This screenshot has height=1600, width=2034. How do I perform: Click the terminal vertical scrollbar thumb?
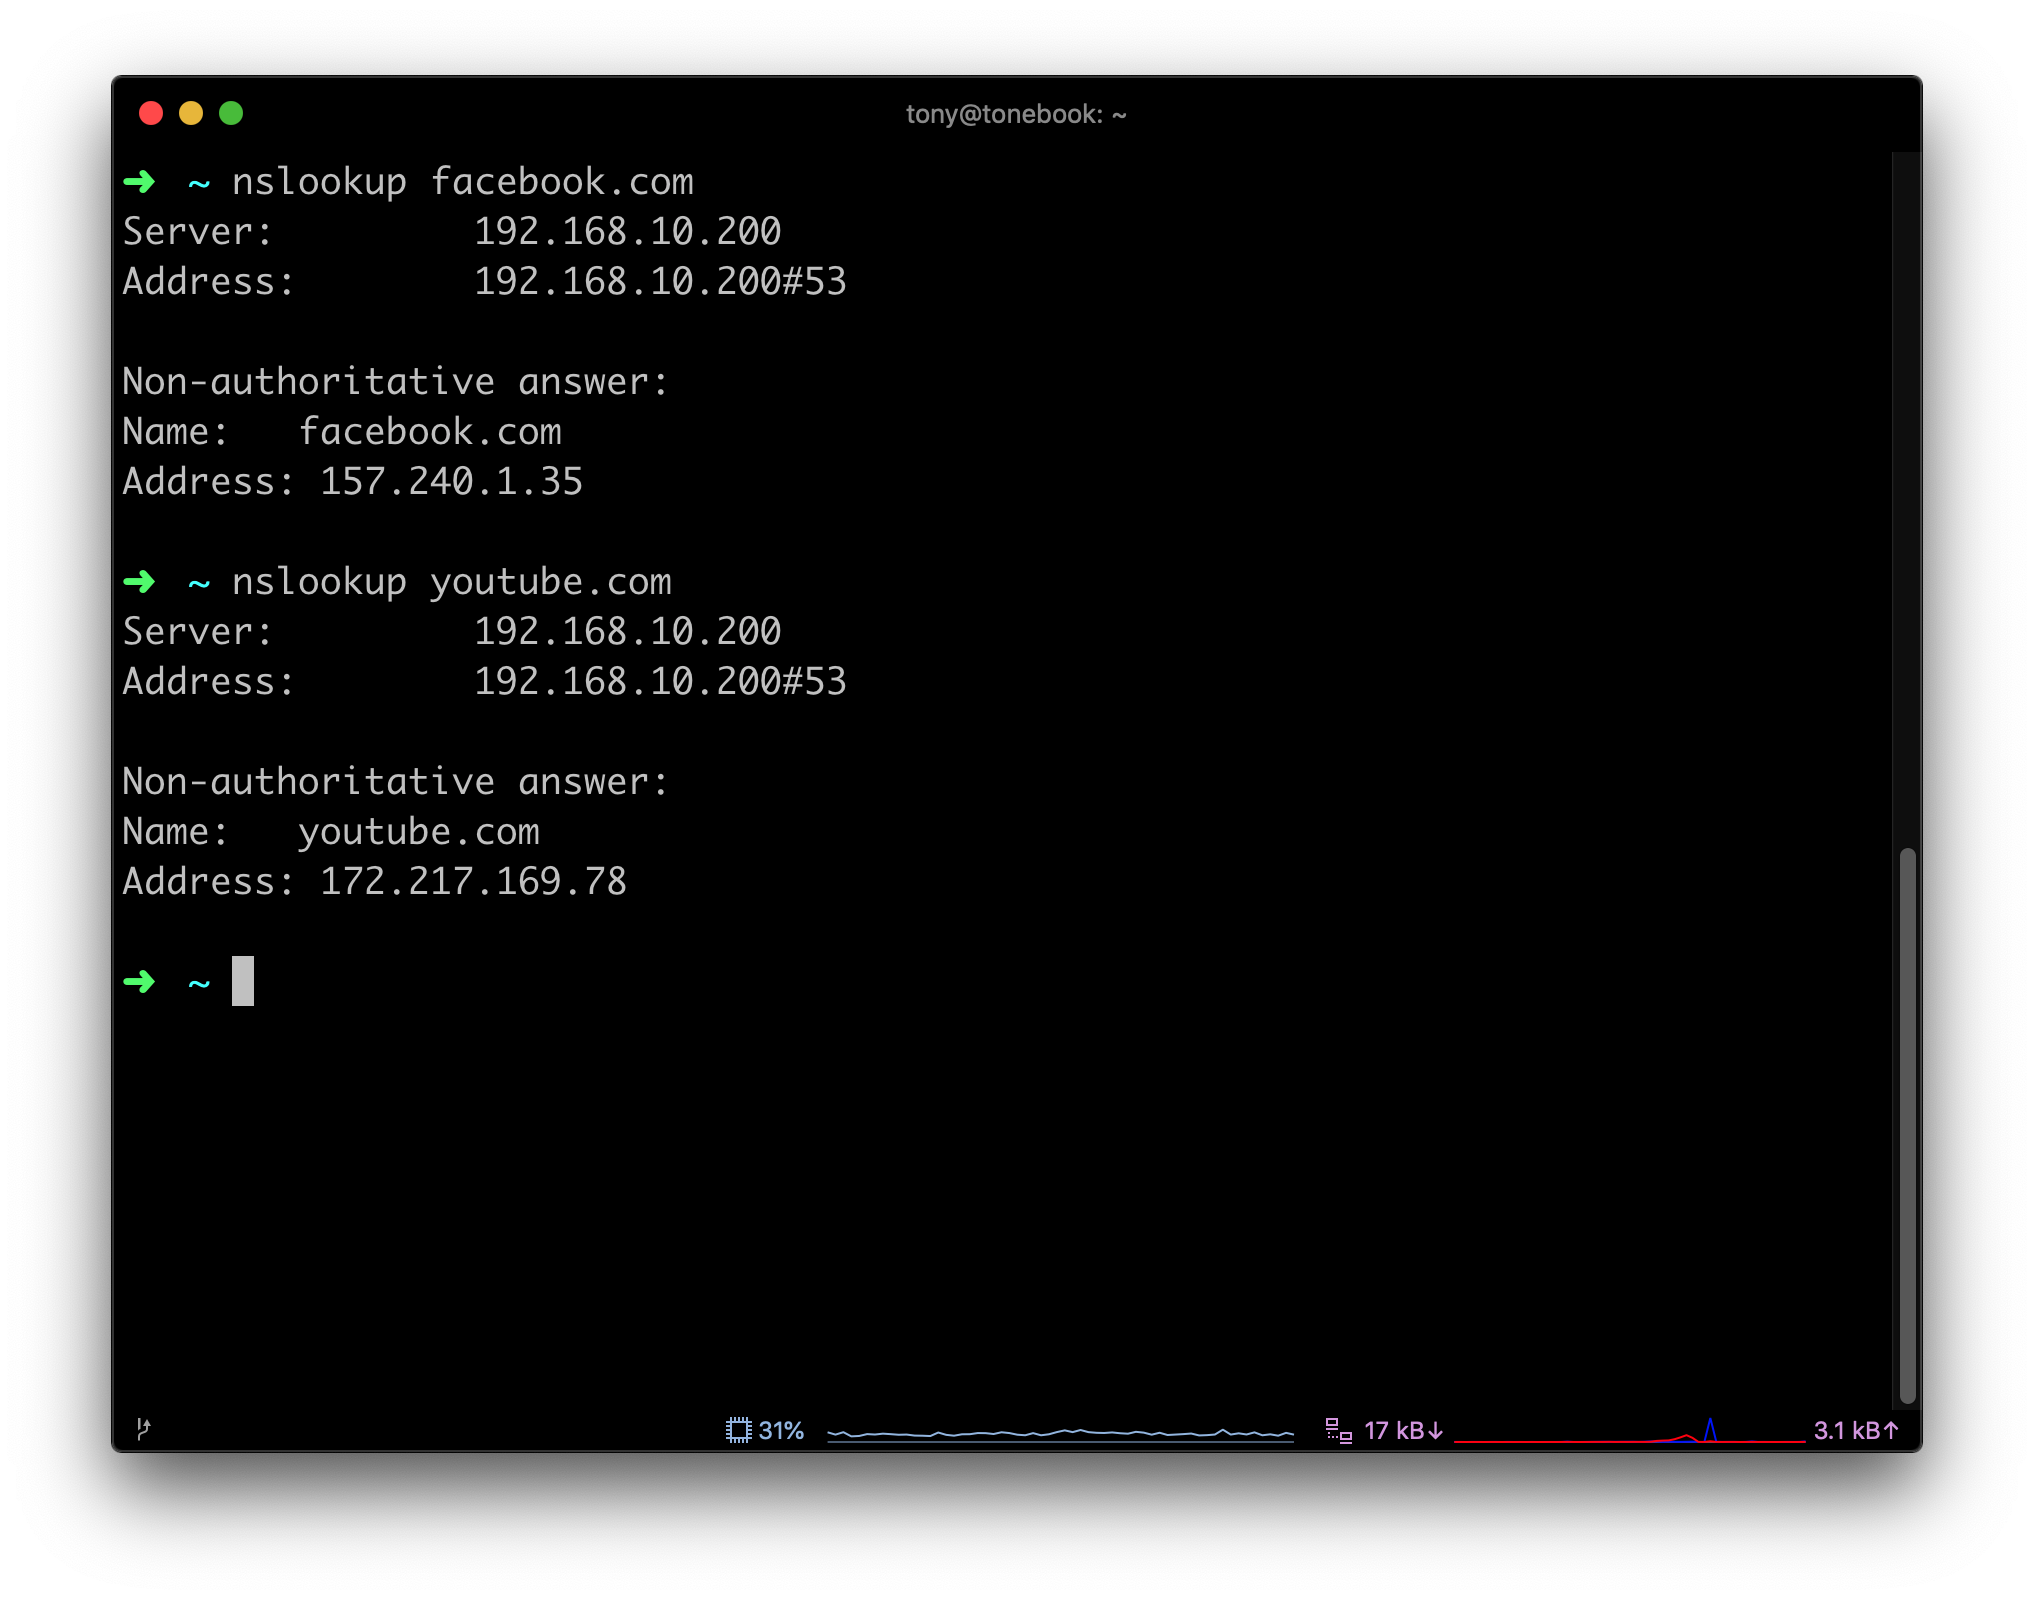coord(1907,1125)
